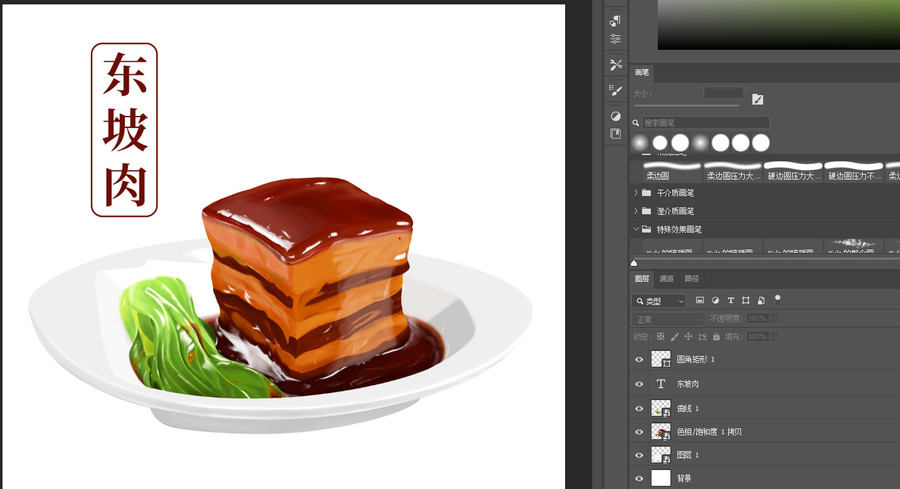Screen dimensions: 900x489
Task: Open the libraries panel icon below adjustments
Action: point(616,134)
